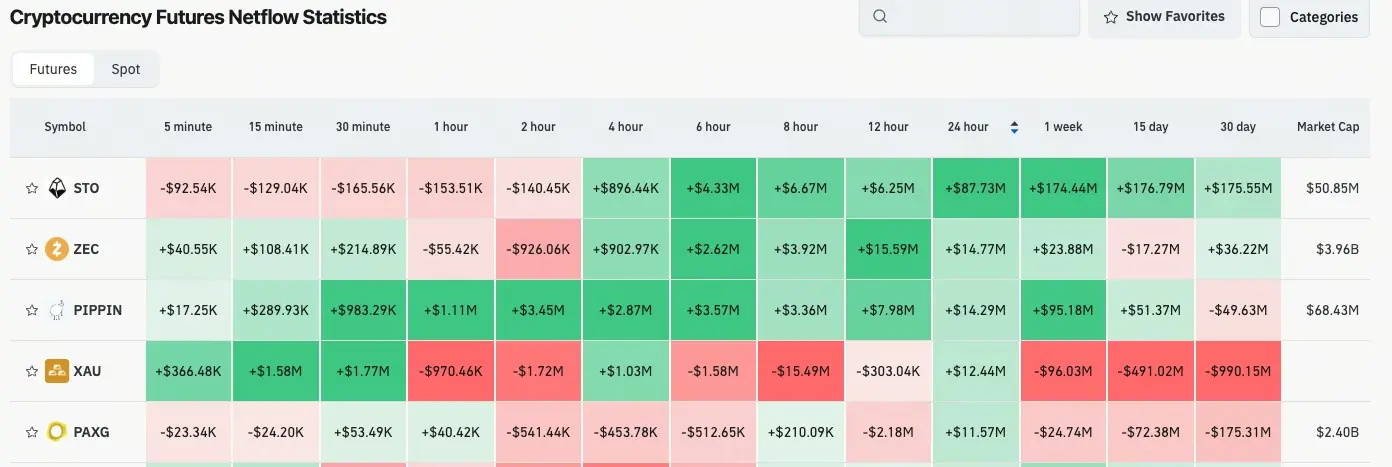
Task: Click the ZEC -$17.27M cell
Action: pos(1151,249)
